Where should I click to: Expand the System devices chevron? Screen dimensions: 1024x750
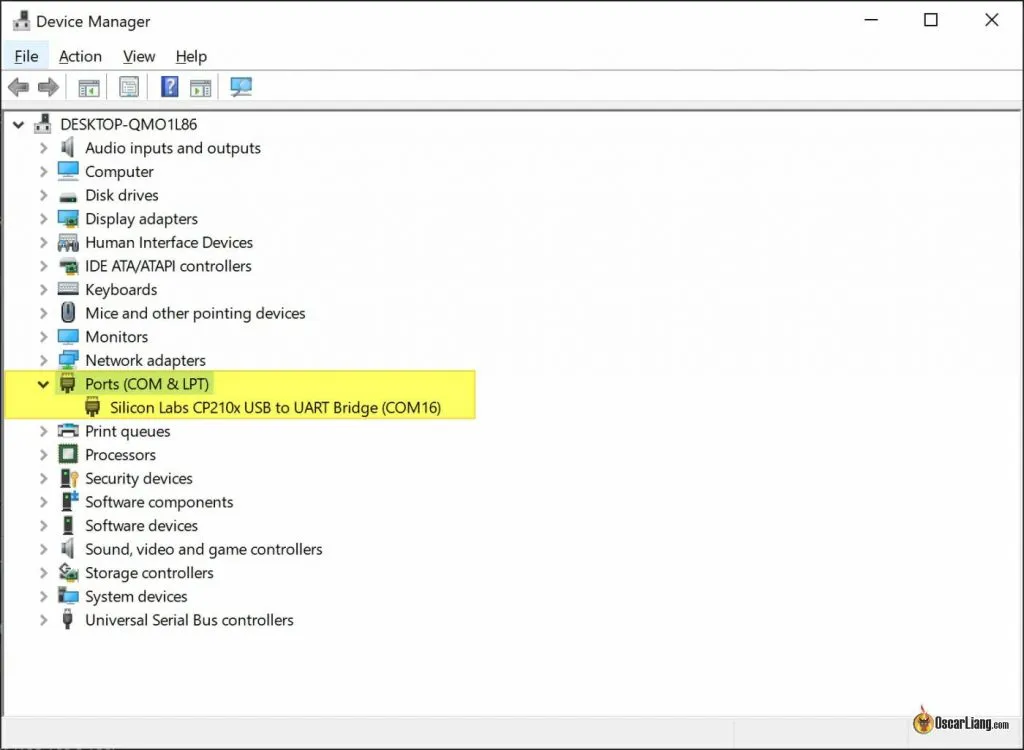tap(44, 596)
